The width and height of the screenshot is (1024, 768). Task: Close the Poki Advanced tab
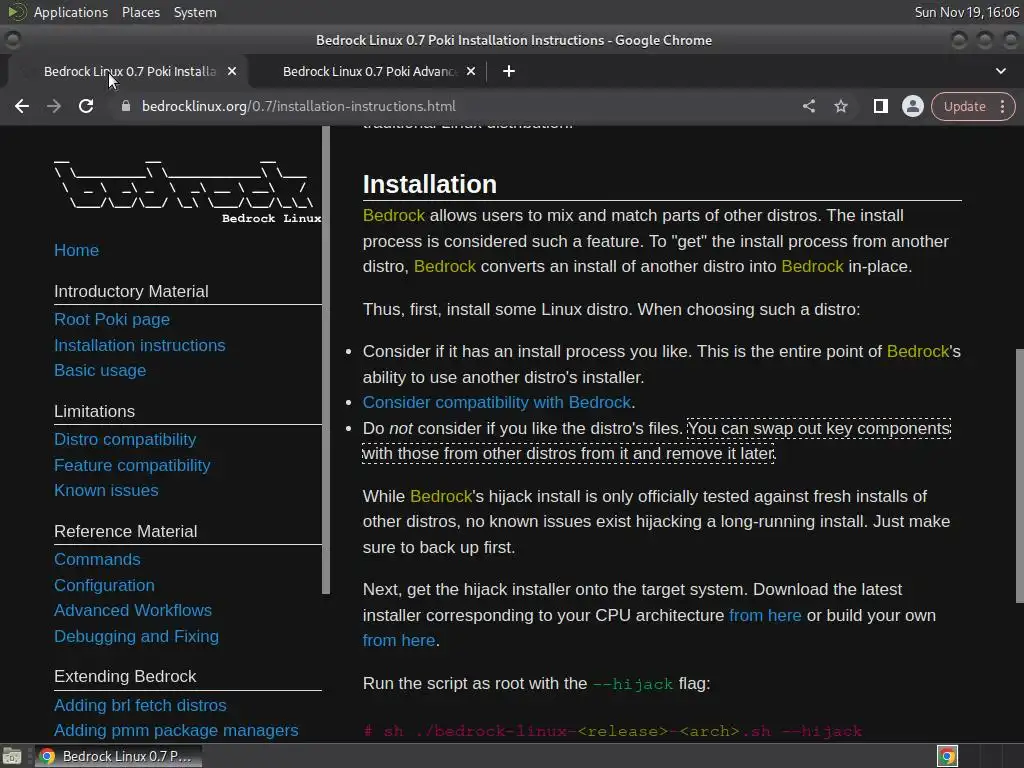(471, 71)
